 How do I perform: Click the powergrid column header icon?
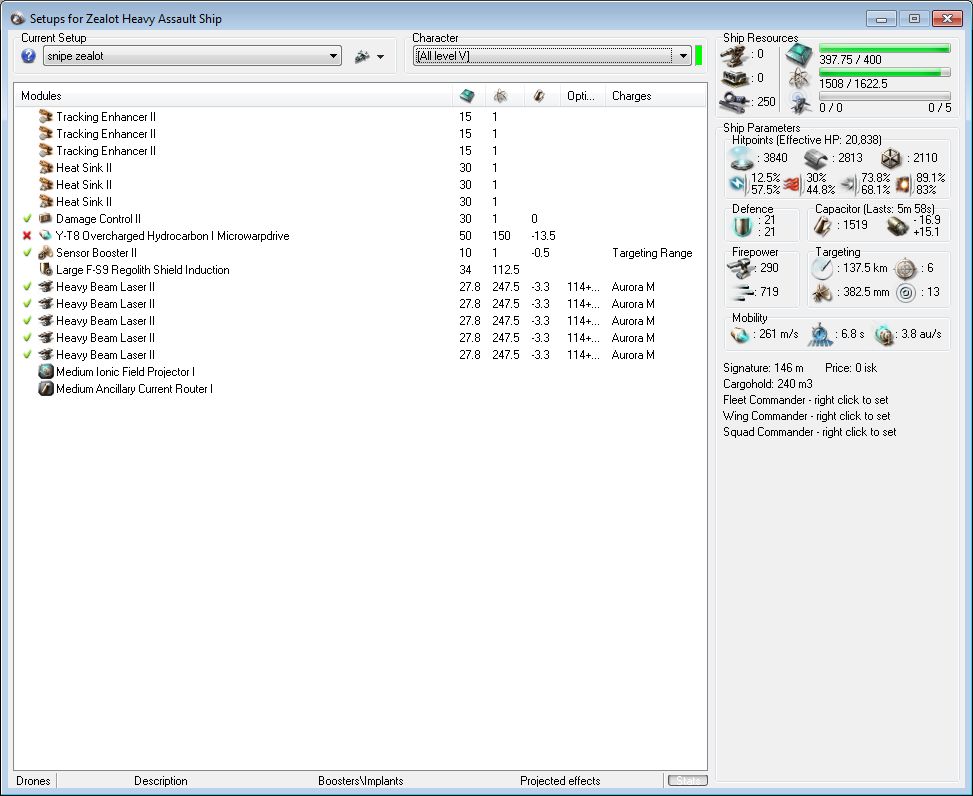501,96
